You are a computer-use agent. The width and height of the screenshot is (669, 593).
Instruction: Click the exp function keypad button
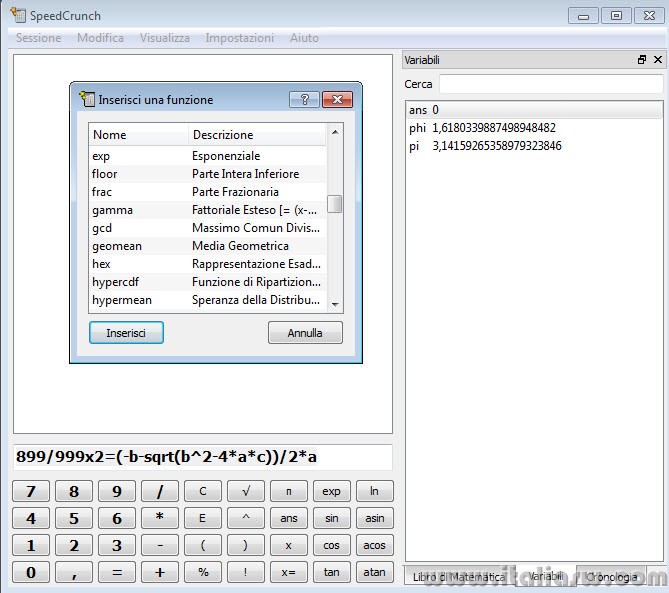[332, 491]
